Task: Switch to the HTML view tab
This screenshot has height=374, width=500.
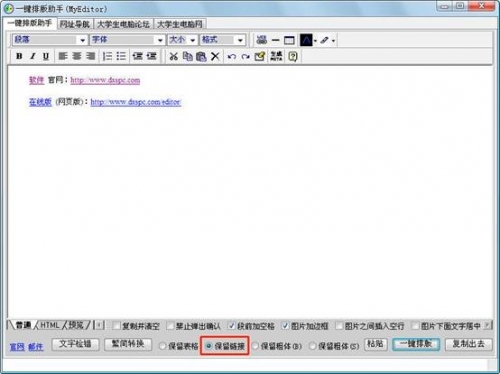Action: click(50, 325)
